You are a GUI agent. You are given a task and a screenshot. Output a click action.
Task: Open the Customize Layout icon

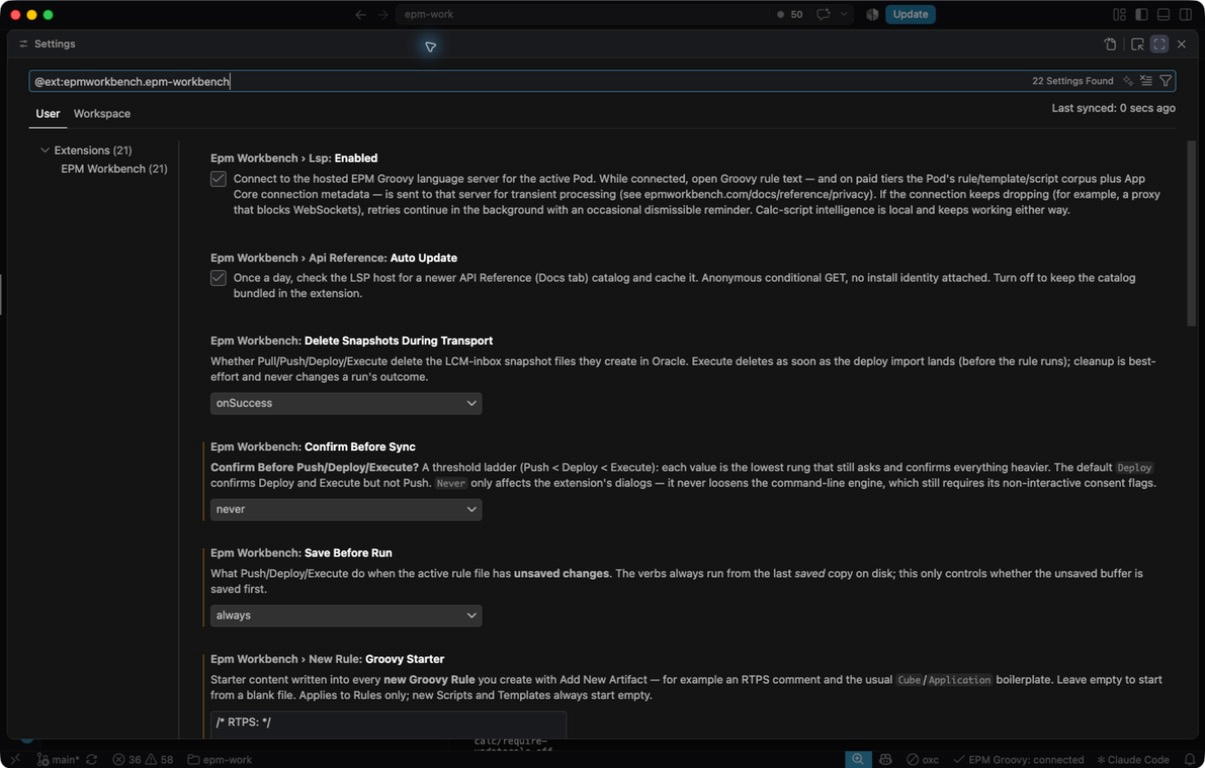[1120, 15]
